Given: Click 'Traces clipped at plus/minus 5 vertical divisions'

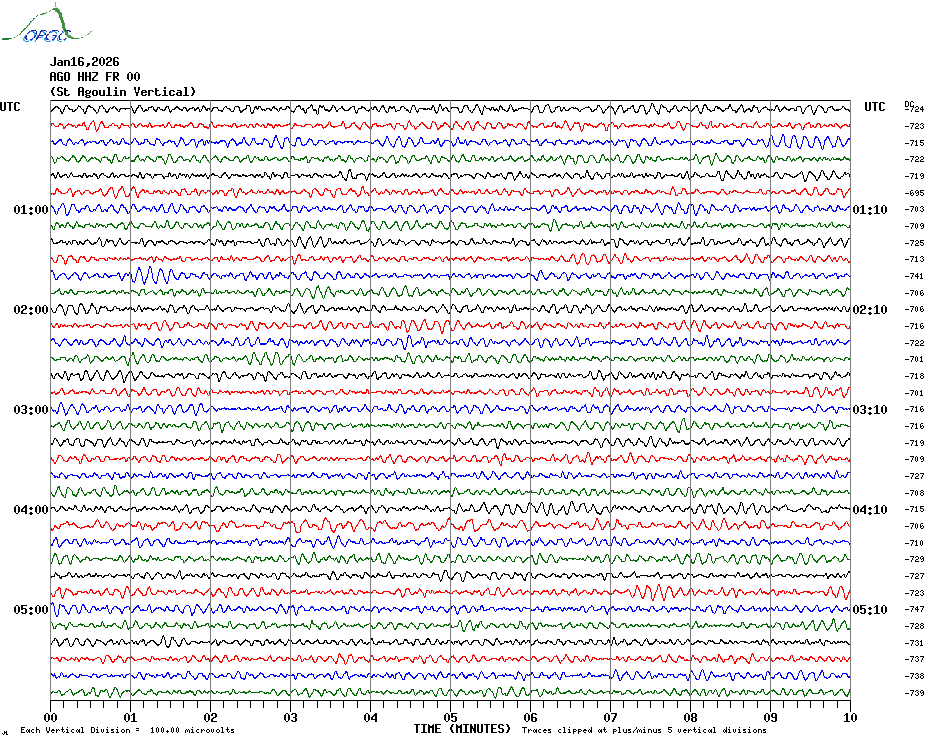Looking at the screenshot, I should (644, 730).
